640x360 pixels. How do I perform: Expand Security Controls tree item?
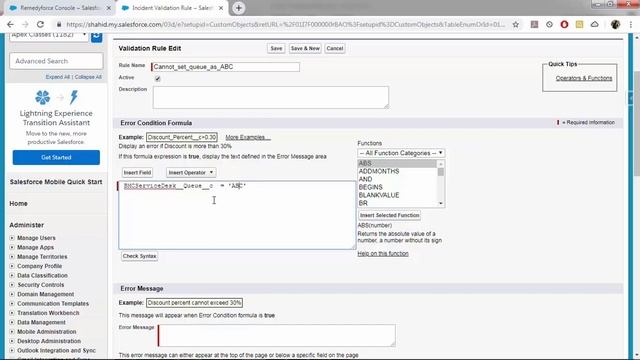(x=12, y=285)
